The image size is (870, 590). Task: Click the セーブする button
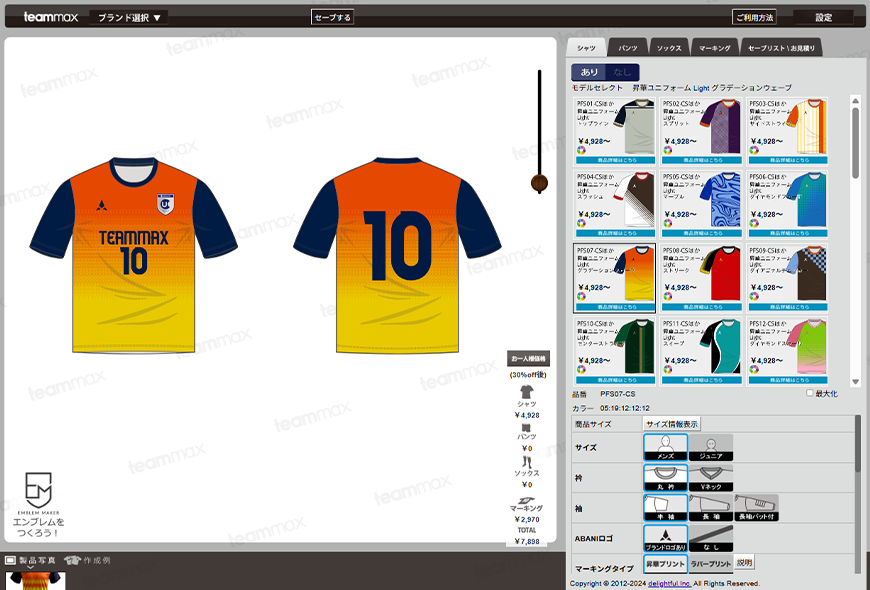click(332, 17)
